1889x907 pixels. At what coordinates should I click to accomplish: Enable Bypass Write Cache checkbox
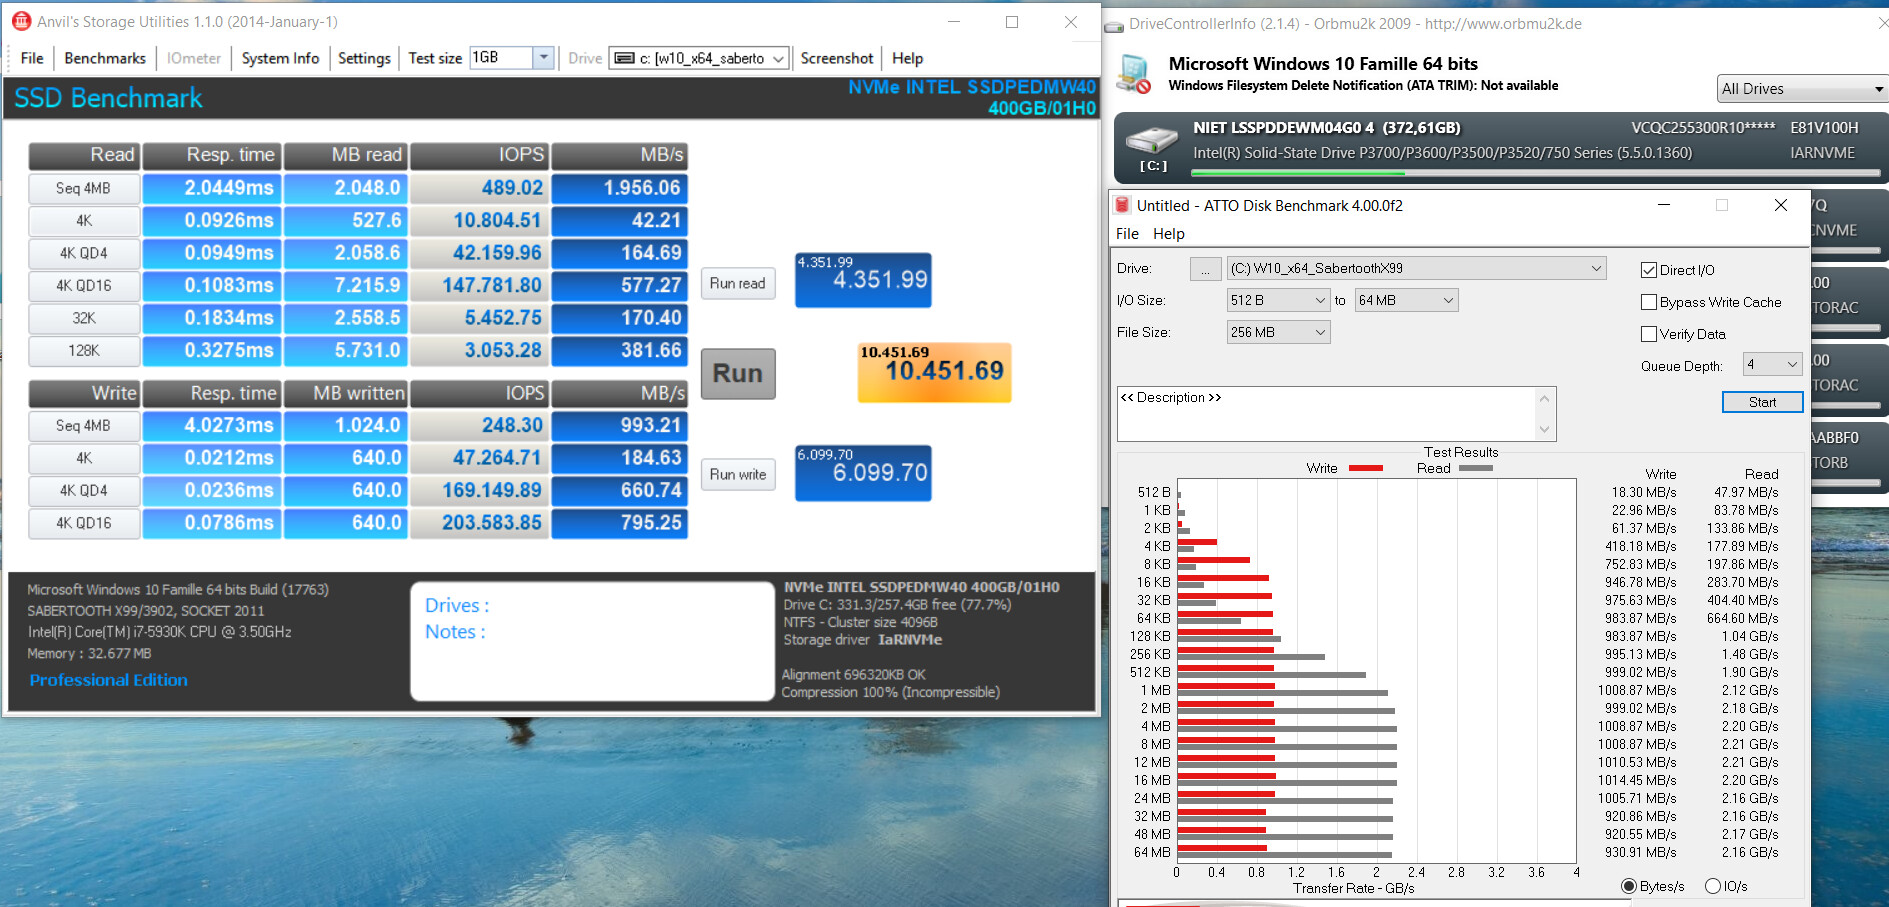(1649, 302)
